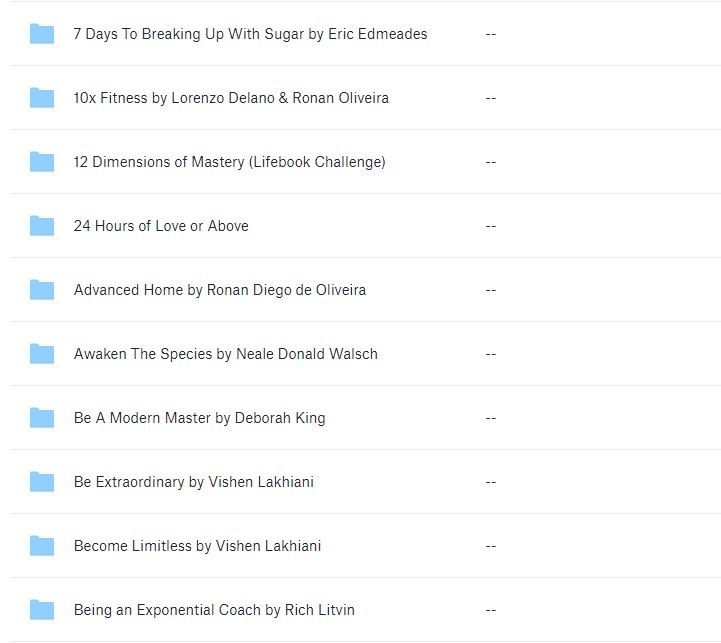Screen dimensions: 721x643
Task: Open Be A Modern Master by Deborah King name
Action: pos(199,418)
